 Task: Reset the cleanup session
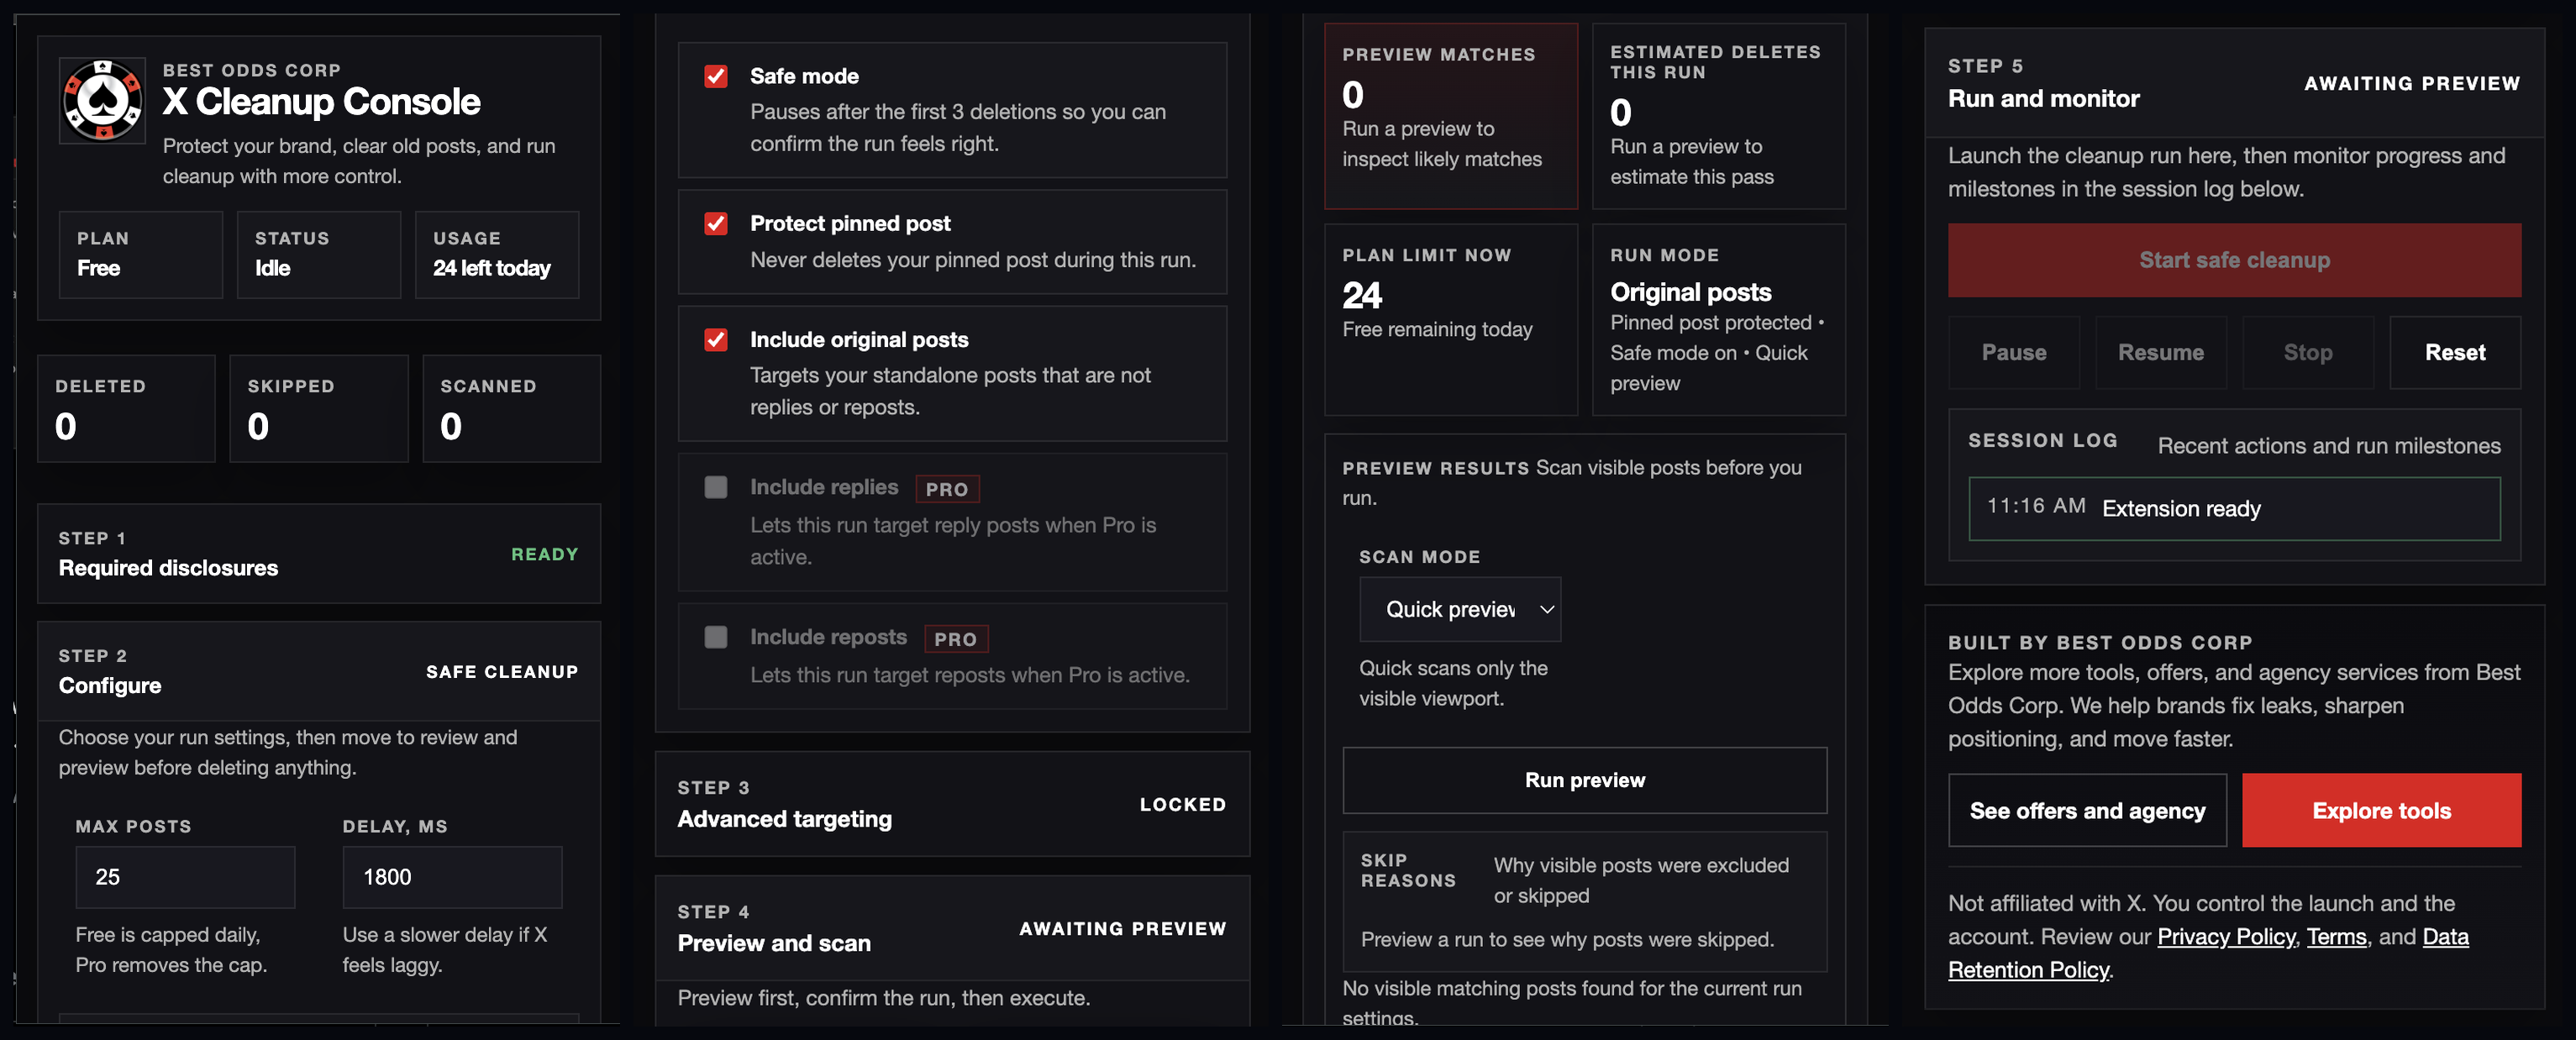pyautogui.click(x=2455, y=352)
